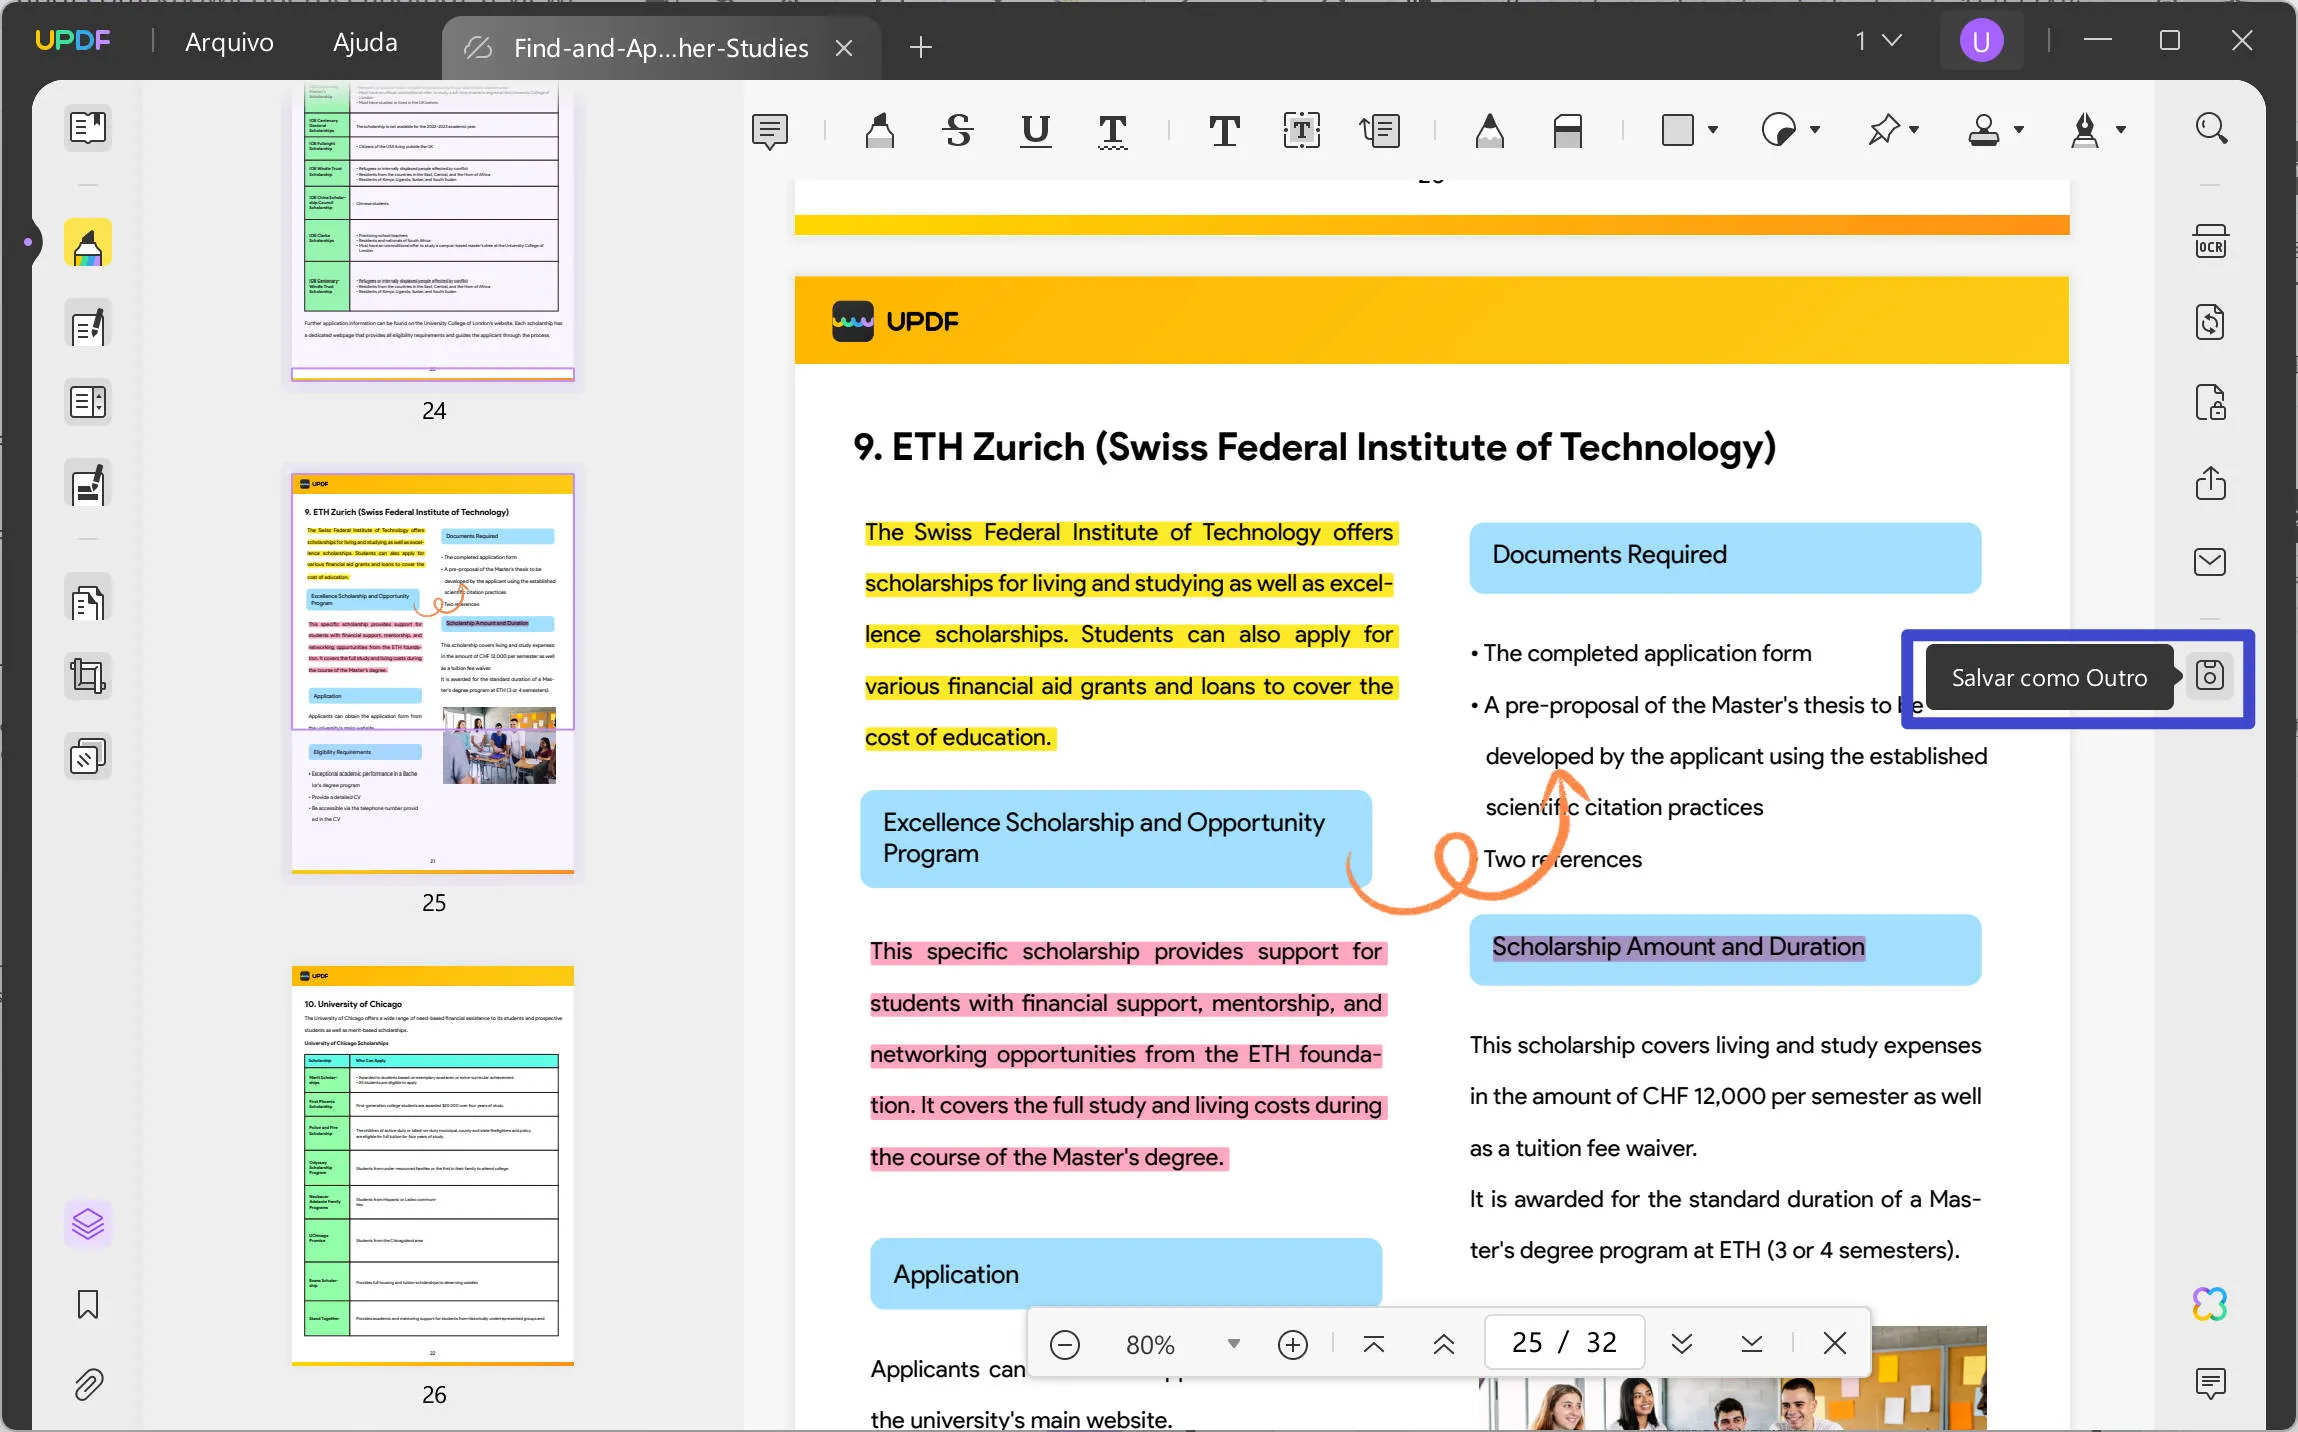Viewport: 2298px width, 1432px height.
Task: Go to the next page arrow
Action: pos(1682,1344)
